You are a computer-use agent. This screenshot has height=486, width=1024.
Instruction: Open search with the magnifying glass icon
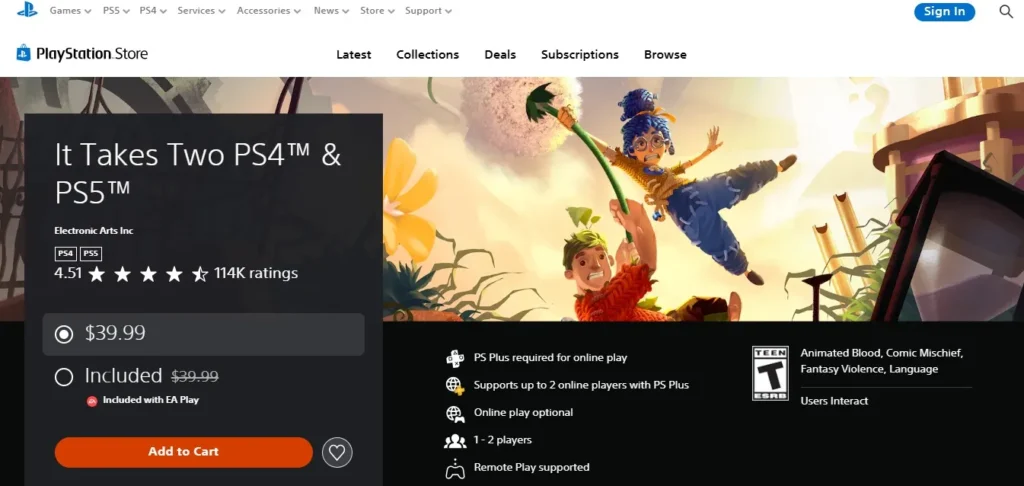click(1006, 12)
